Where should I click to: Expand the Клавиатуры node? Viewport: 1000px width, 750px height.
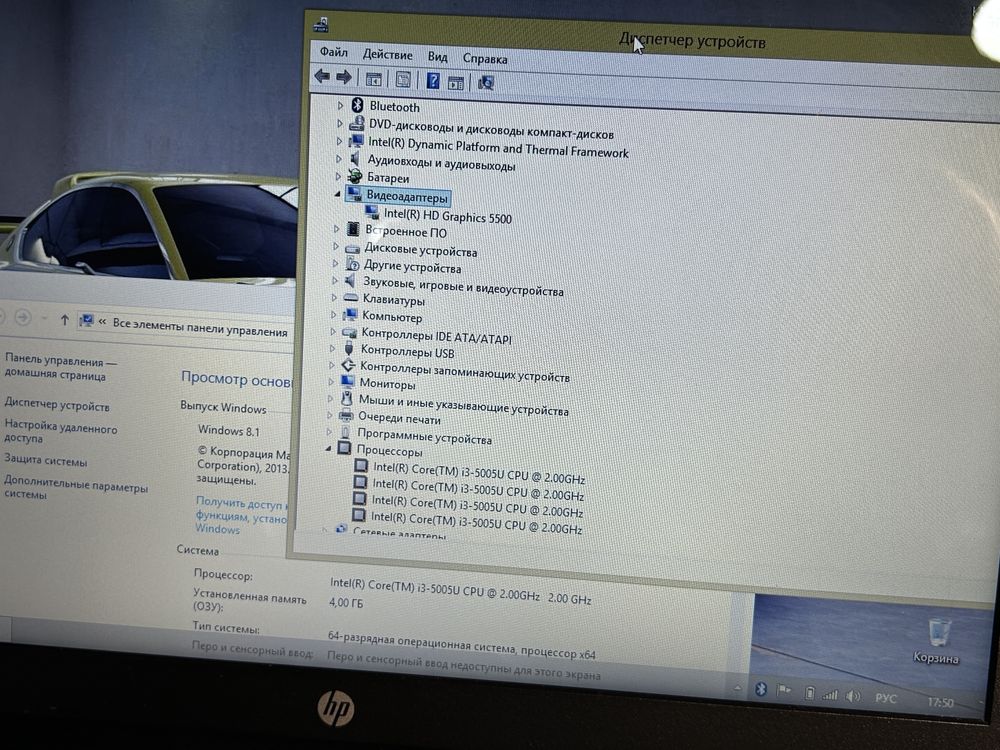pos(334,297)
